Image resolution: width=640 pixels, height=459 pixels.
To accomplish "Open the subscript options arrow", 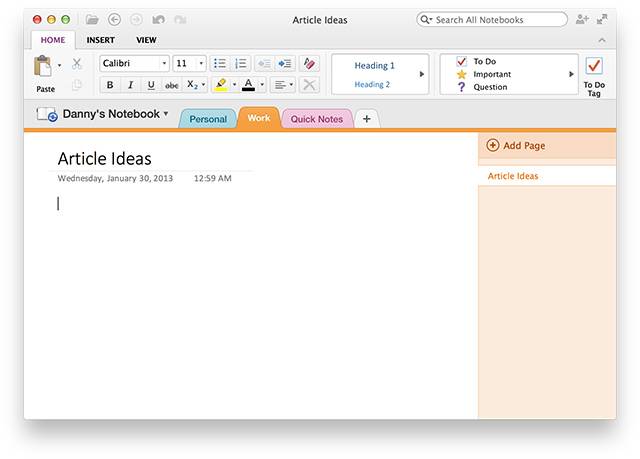I will [x=203, y=85].
